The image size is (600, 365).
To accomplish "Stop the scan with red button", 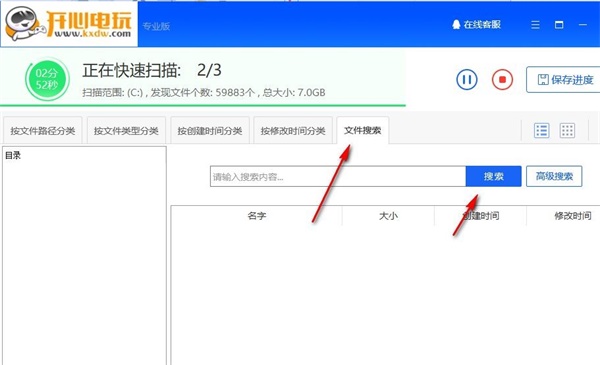I will tap(502, 80).
